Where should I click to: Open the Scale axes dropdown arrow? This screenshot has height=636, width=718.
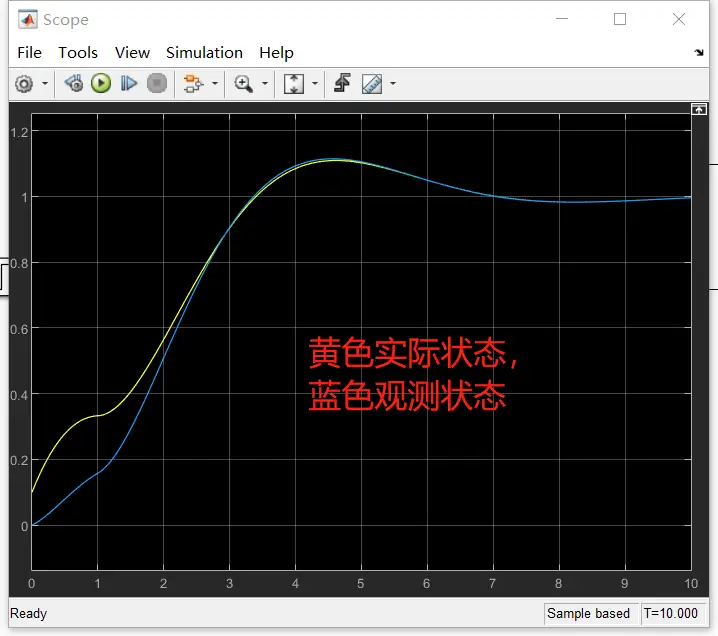(x=315, y=84)
